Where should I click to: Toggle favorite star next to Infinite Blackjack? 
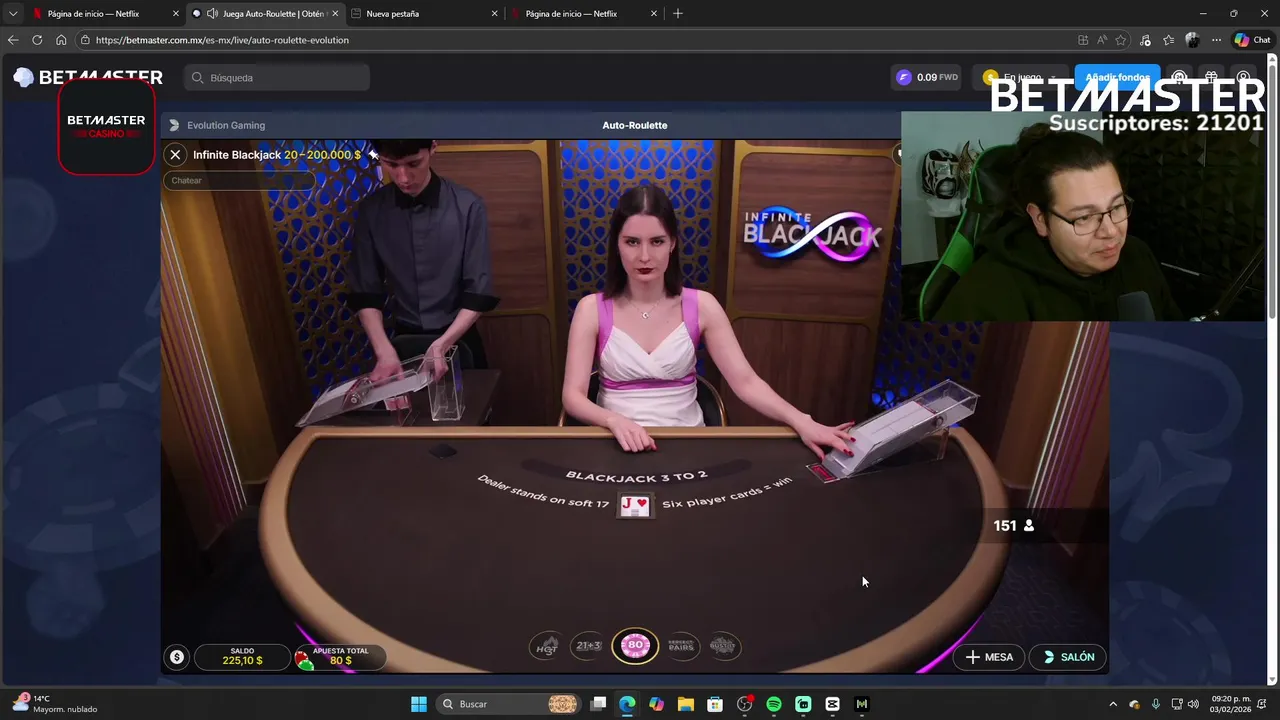(x=373, y=155)
